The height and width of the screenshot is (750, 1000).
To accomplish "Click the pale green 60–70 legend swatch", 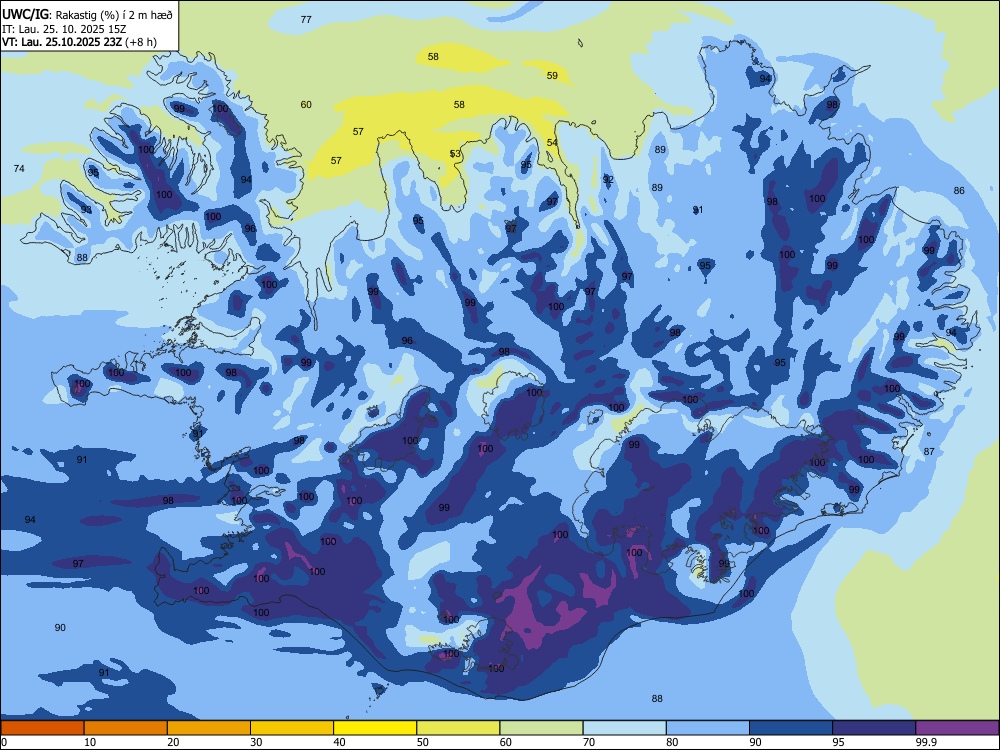I will pos(541,728).
